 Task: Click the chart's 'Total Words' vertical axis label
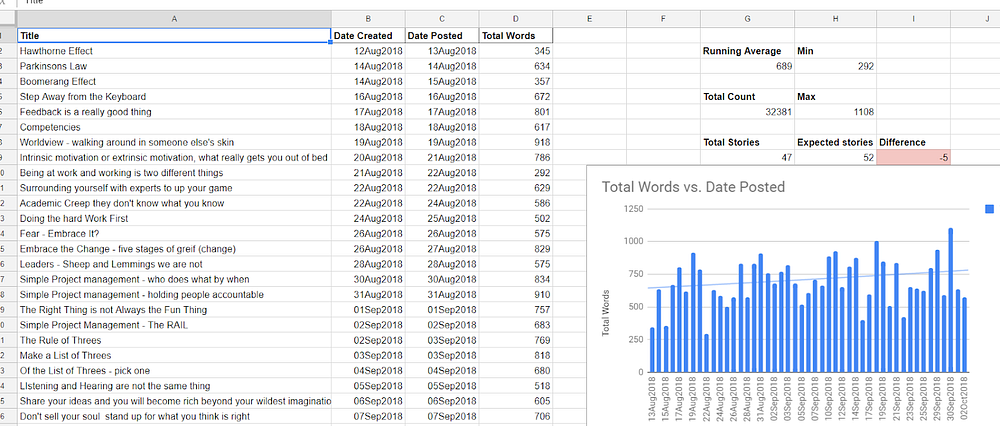click(x=607, y=312)
